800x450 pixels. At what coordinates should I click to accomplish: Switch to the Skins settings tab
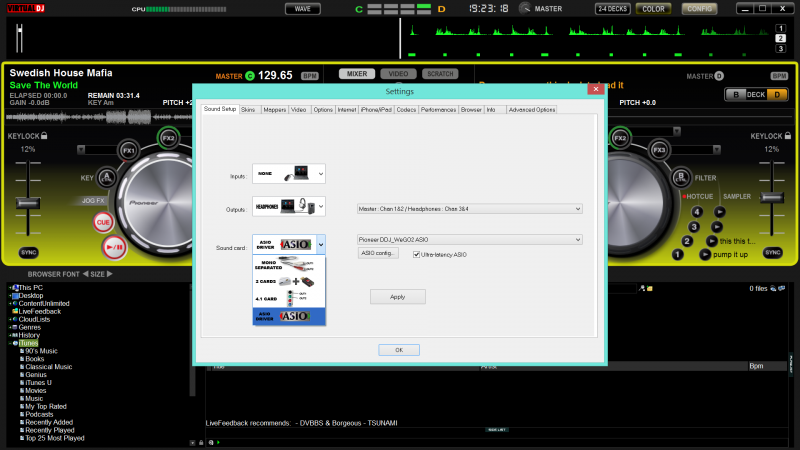pyautogui.click(x=248, y=110)
